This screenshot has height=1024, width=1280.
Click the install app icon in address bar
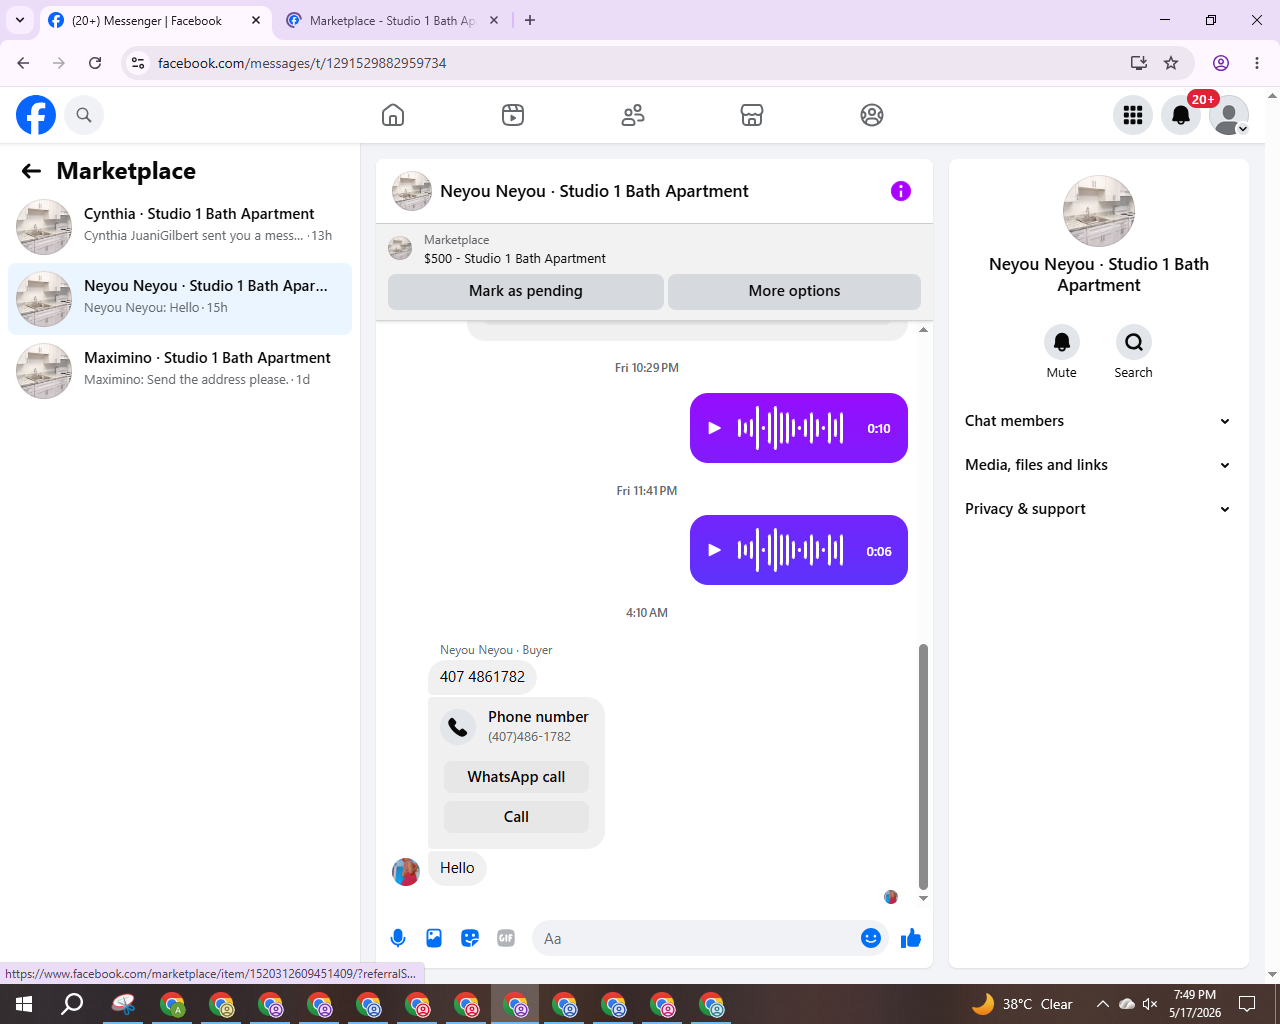point(1139,63)
